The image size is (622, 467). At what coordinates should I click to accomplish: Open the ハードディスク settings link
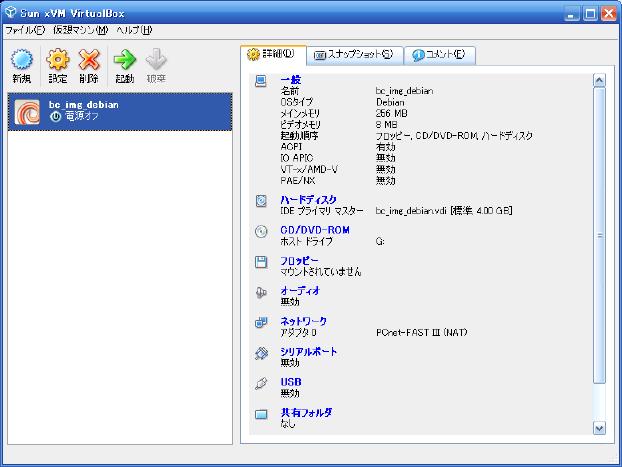pyautogui.click(x=308, y=200)
